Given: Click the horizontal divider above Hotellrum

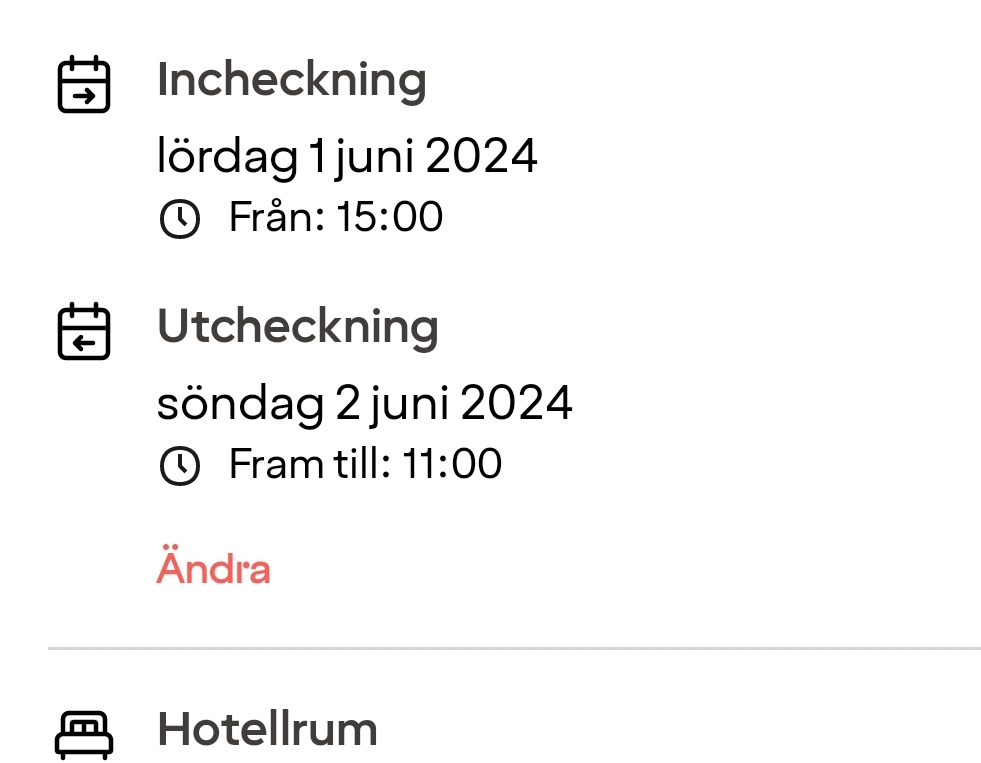Looking at the screenshot, I should pyautogui.click(x=514, y=649).
